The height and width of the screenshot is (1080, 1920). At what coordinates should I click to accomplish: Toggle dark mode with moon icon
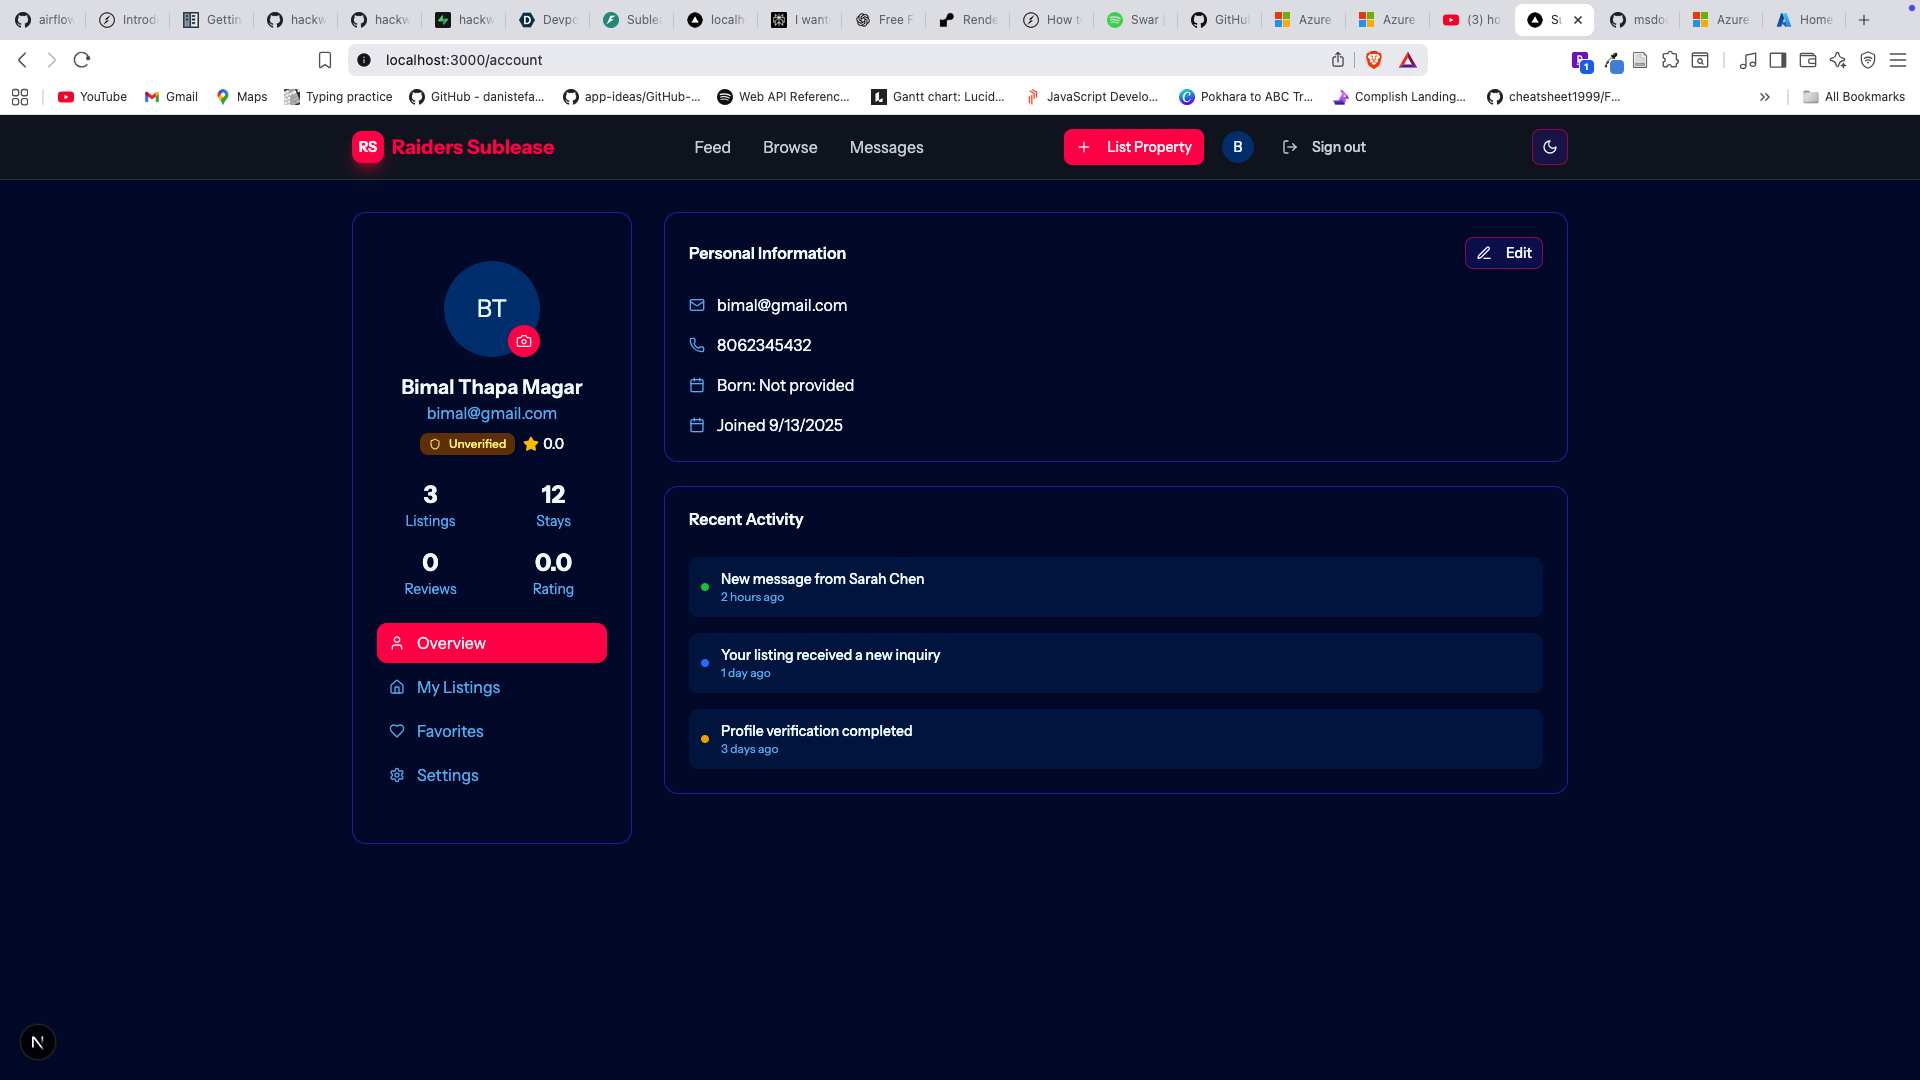[x=1549, y=147]
